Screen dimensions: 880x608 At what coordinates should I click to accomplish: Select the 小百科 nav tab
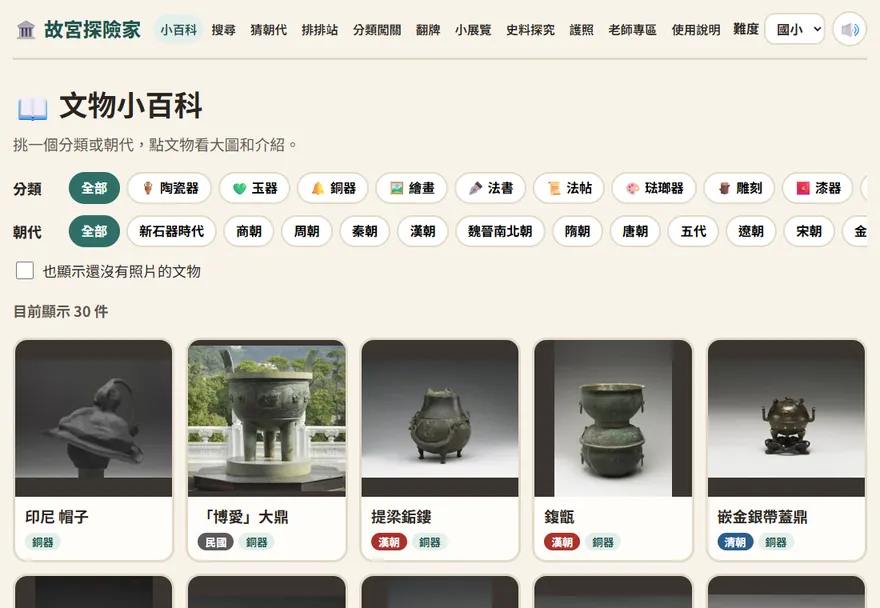tap(178, 30)
